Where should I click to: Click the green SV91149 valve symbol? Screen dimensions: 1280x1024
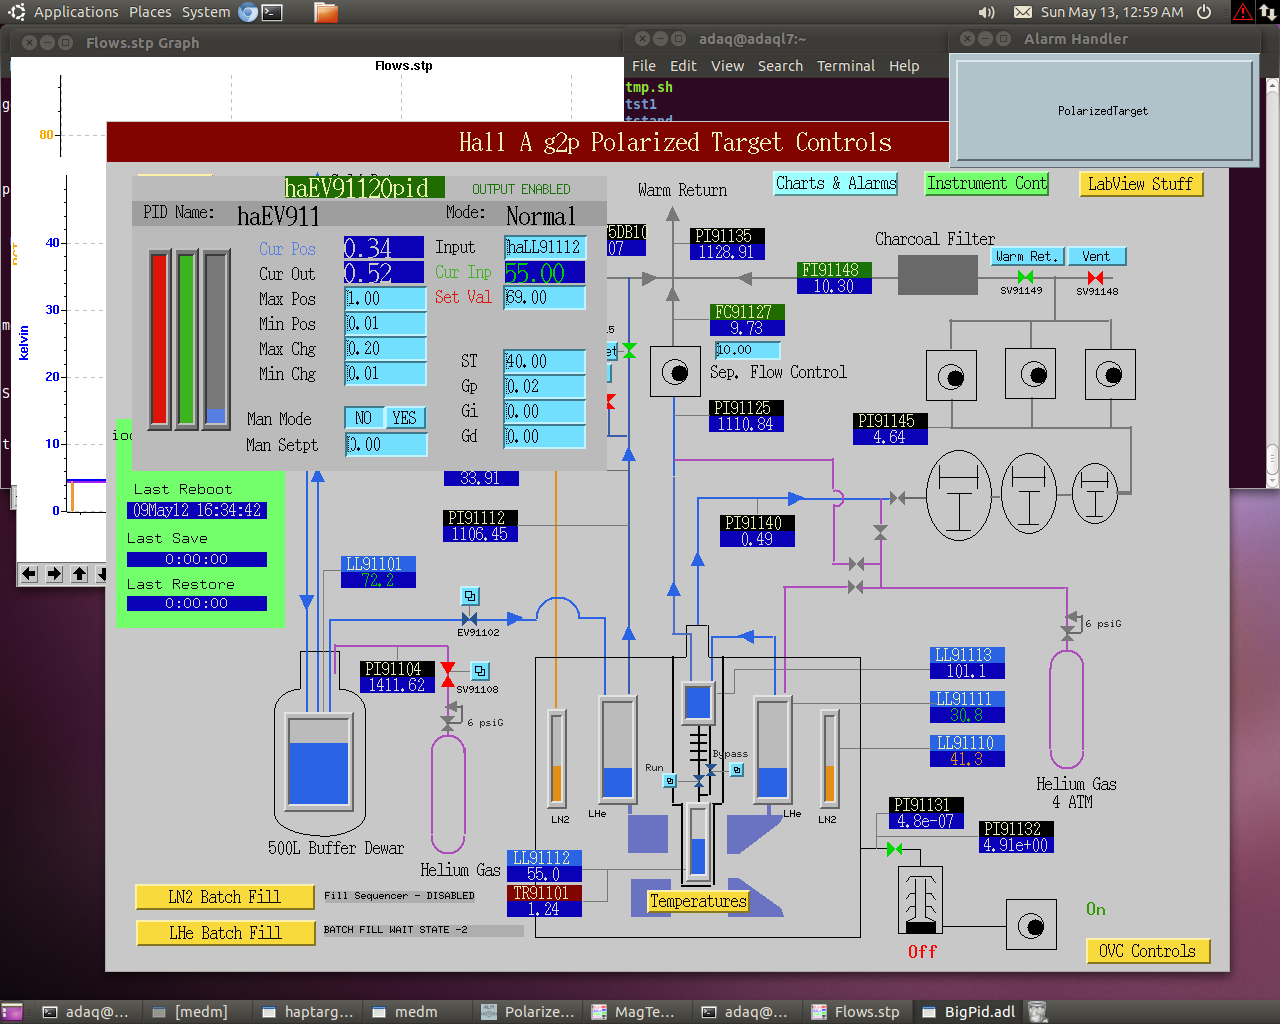(1025, 277)
